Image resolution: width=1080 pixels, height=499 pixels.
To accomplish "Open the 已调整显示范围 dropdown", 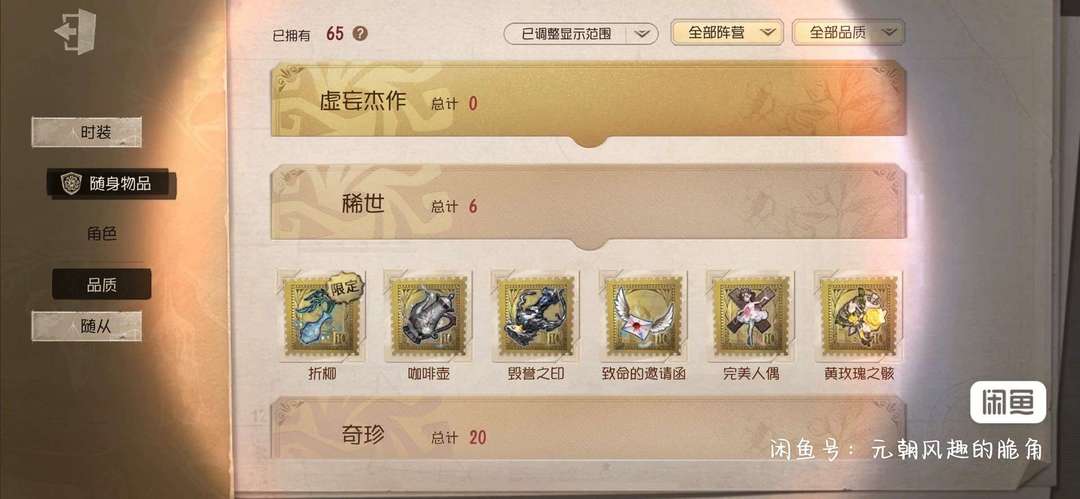I will 581,33.
